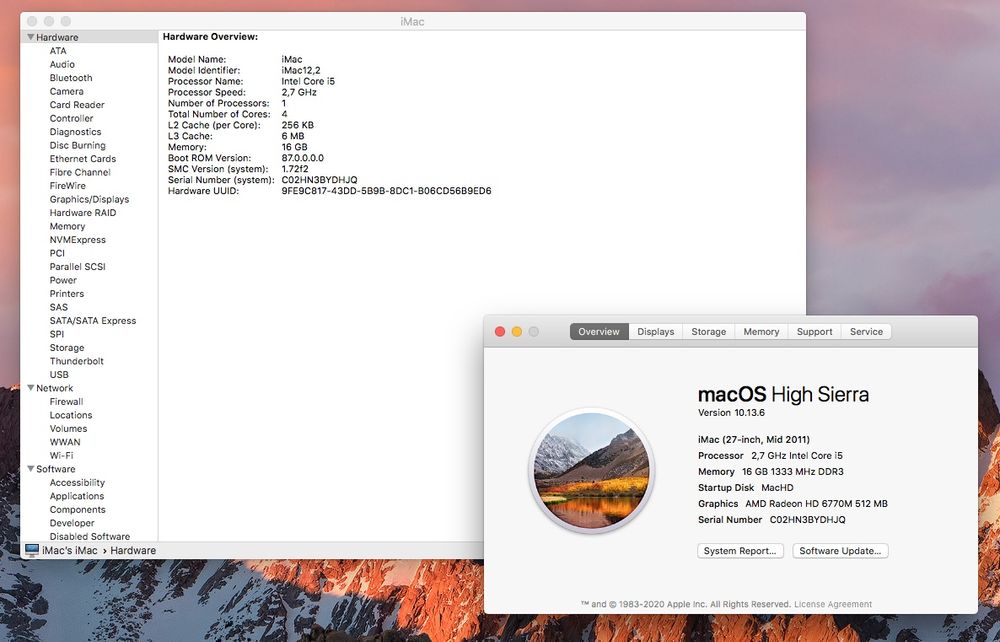Select WWAN under Network
The image size is (1000, 642).
click(65, 442)
